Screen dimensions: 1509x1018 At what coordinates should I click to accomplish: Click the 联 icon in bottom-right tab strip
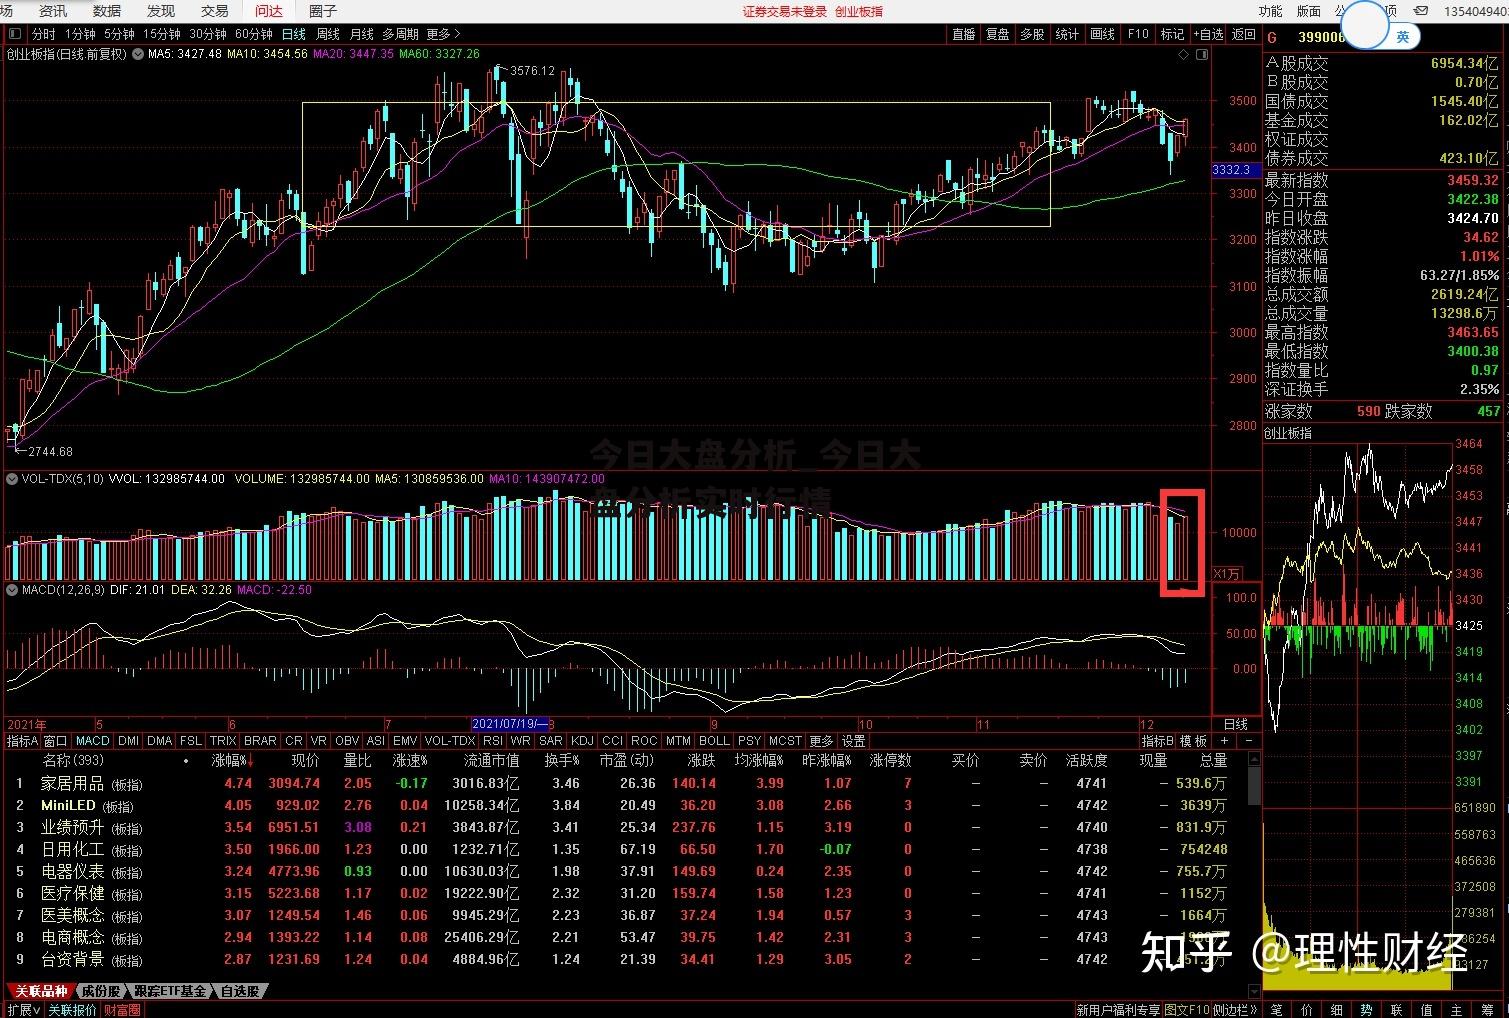1397,1010
